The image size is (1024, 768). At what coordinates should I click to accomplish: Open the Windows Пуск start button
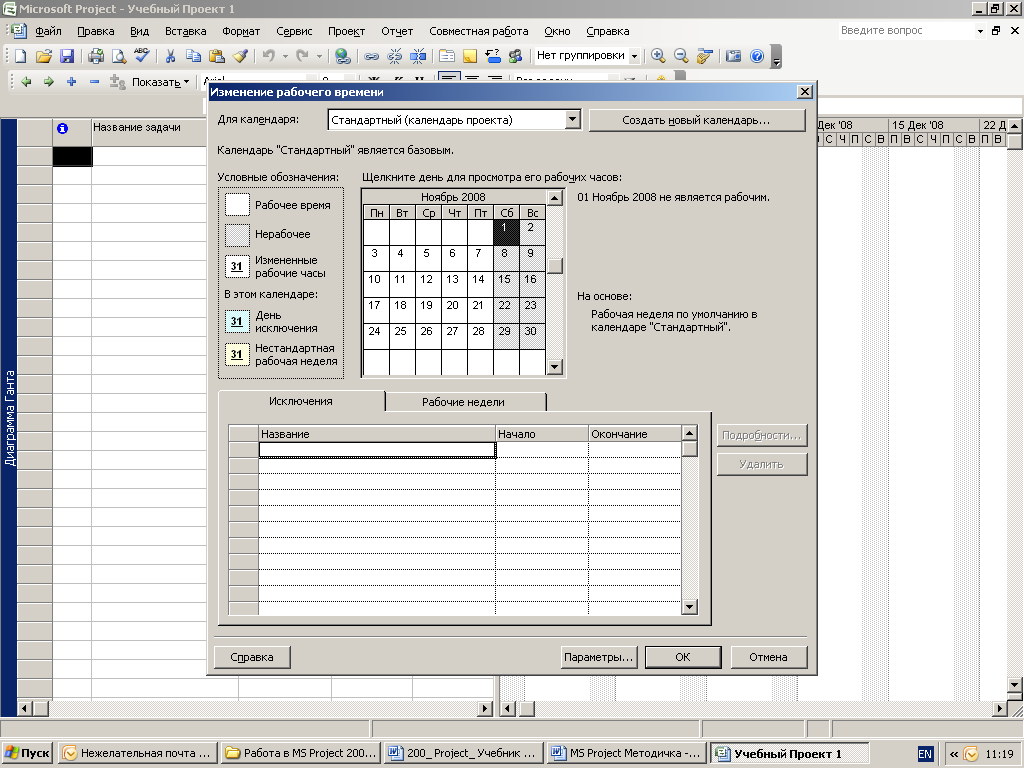tap(27, 753)
